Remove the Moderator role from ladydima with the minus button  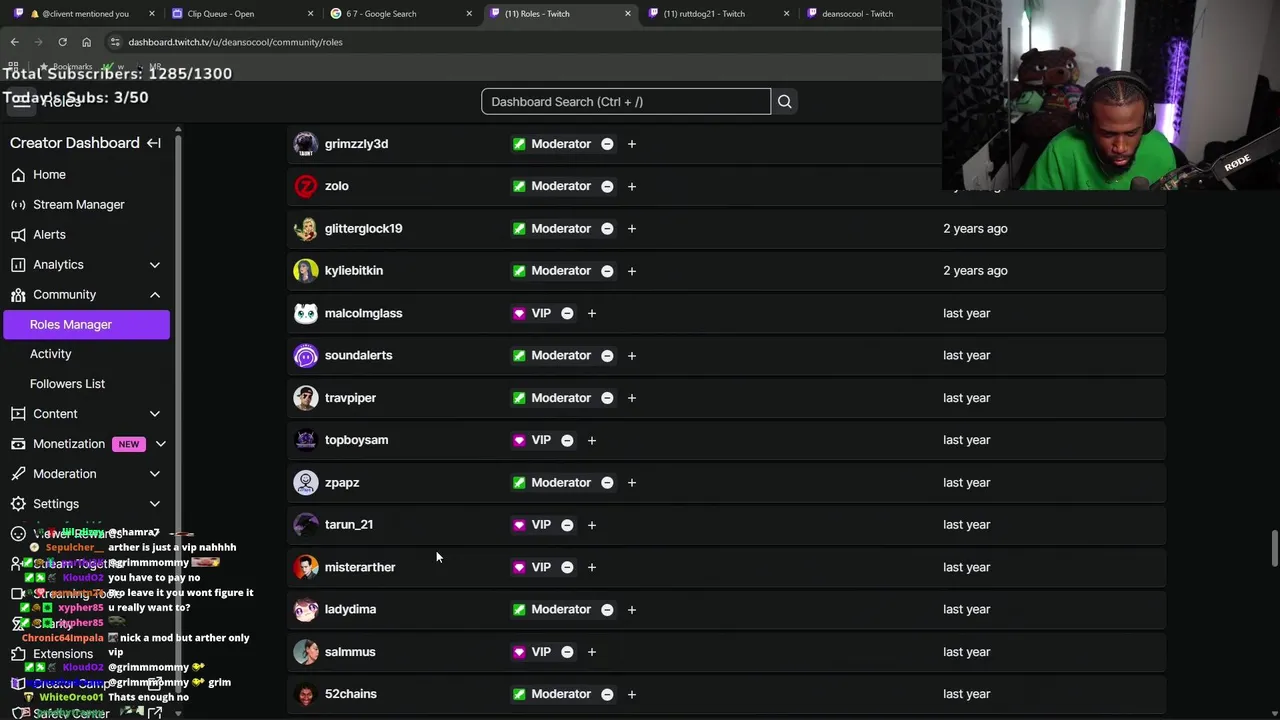(x=607, y=609)
